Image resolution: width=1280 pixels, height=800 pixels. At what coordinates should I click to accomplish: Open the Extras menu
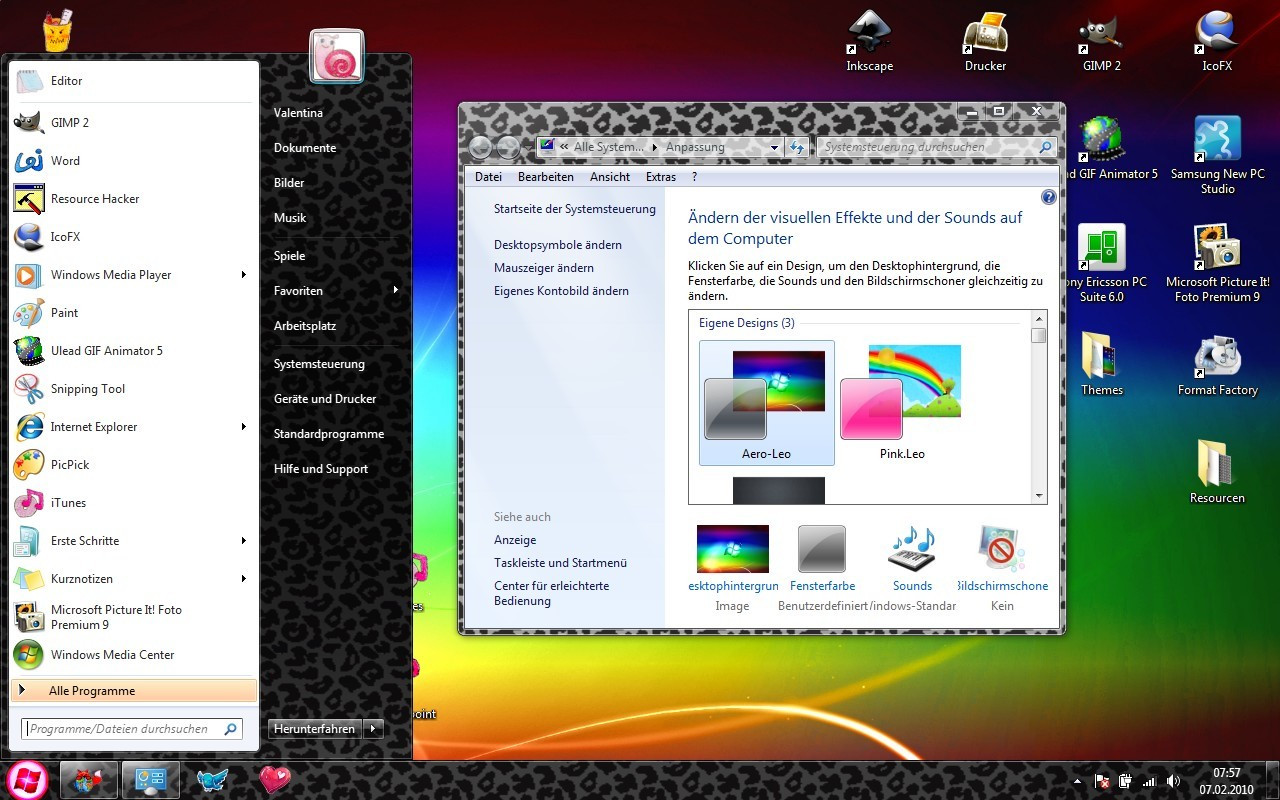coord(661,177)
